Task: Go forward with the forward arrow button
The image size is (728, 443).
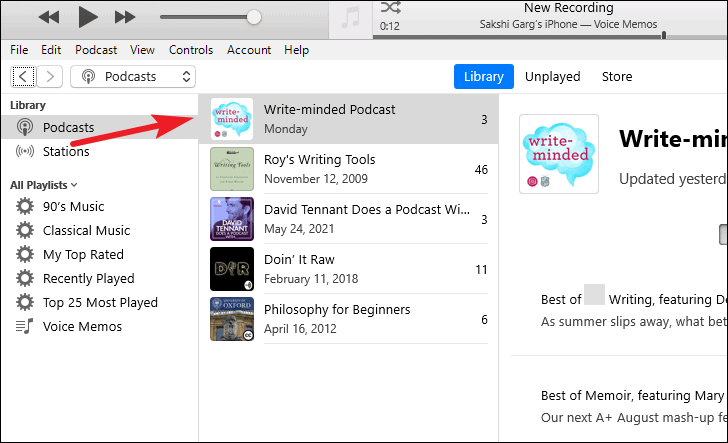Action: pyautogui.click(x=50, y=76)
